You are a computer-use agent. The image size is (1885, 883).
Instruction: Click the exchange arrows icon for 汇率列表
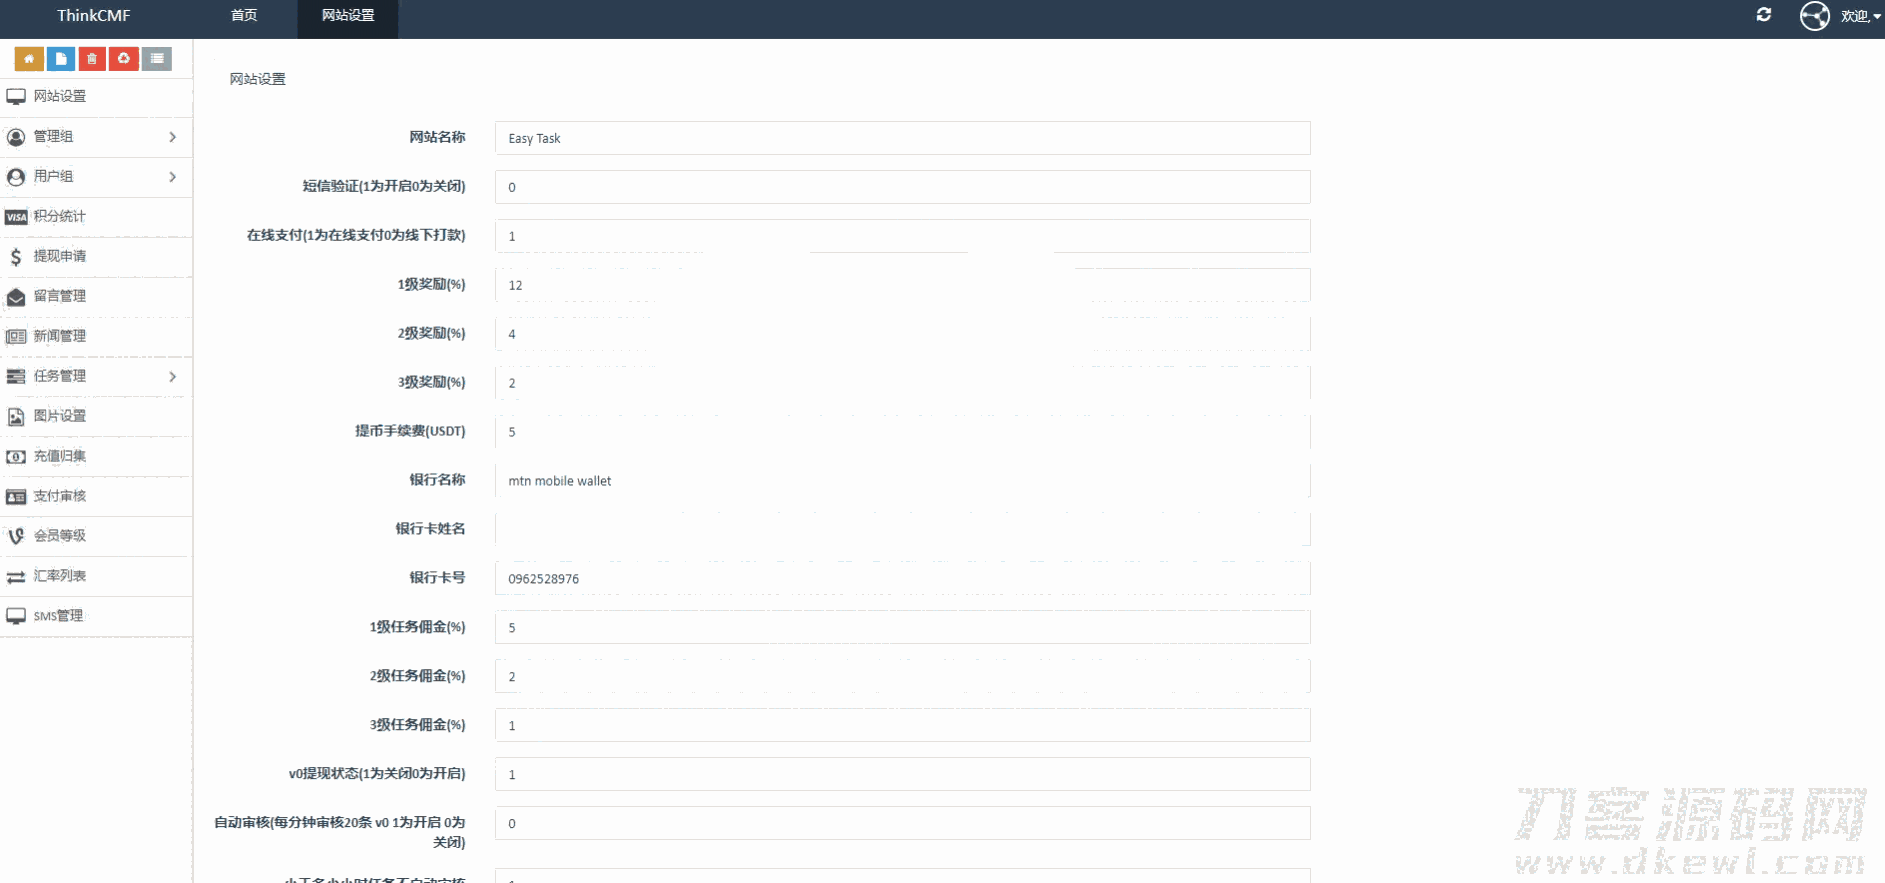pos(16,577)
